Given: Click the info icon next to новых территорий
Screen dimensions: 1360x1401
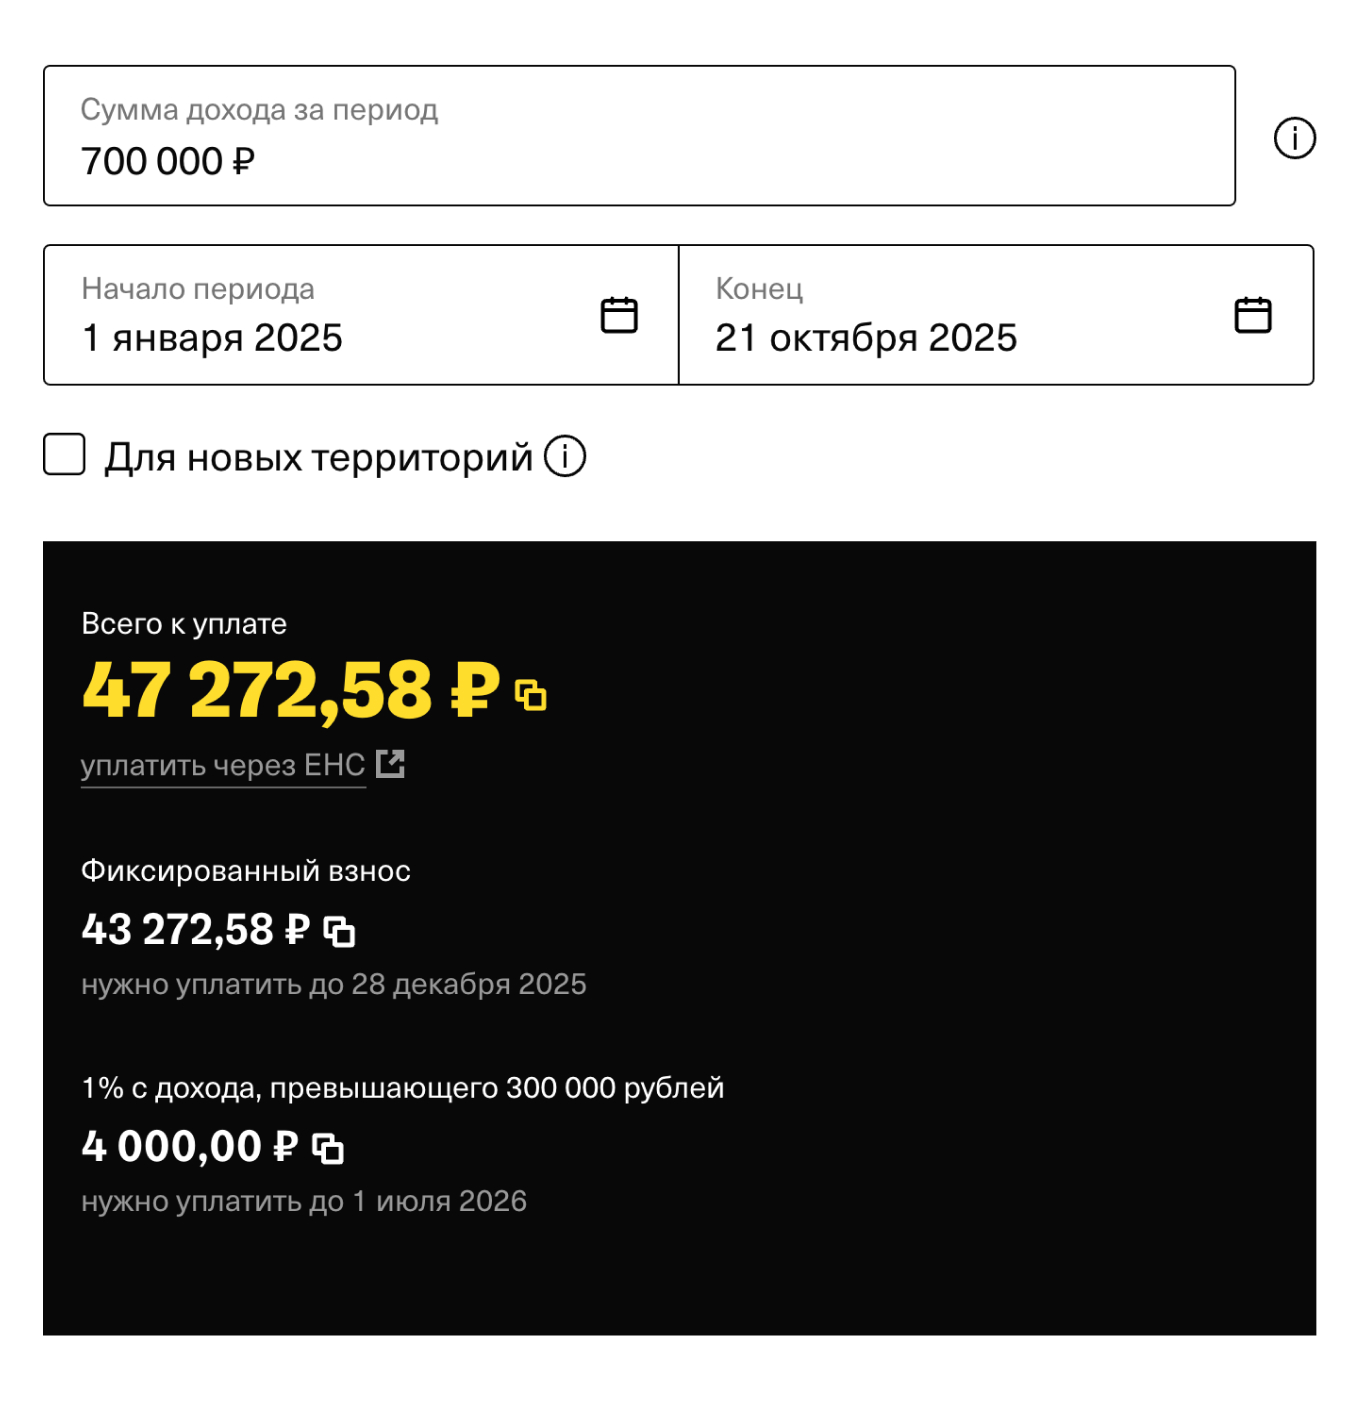Looking at the screenshot, I should pyautogui.click(x=565, y=457).
